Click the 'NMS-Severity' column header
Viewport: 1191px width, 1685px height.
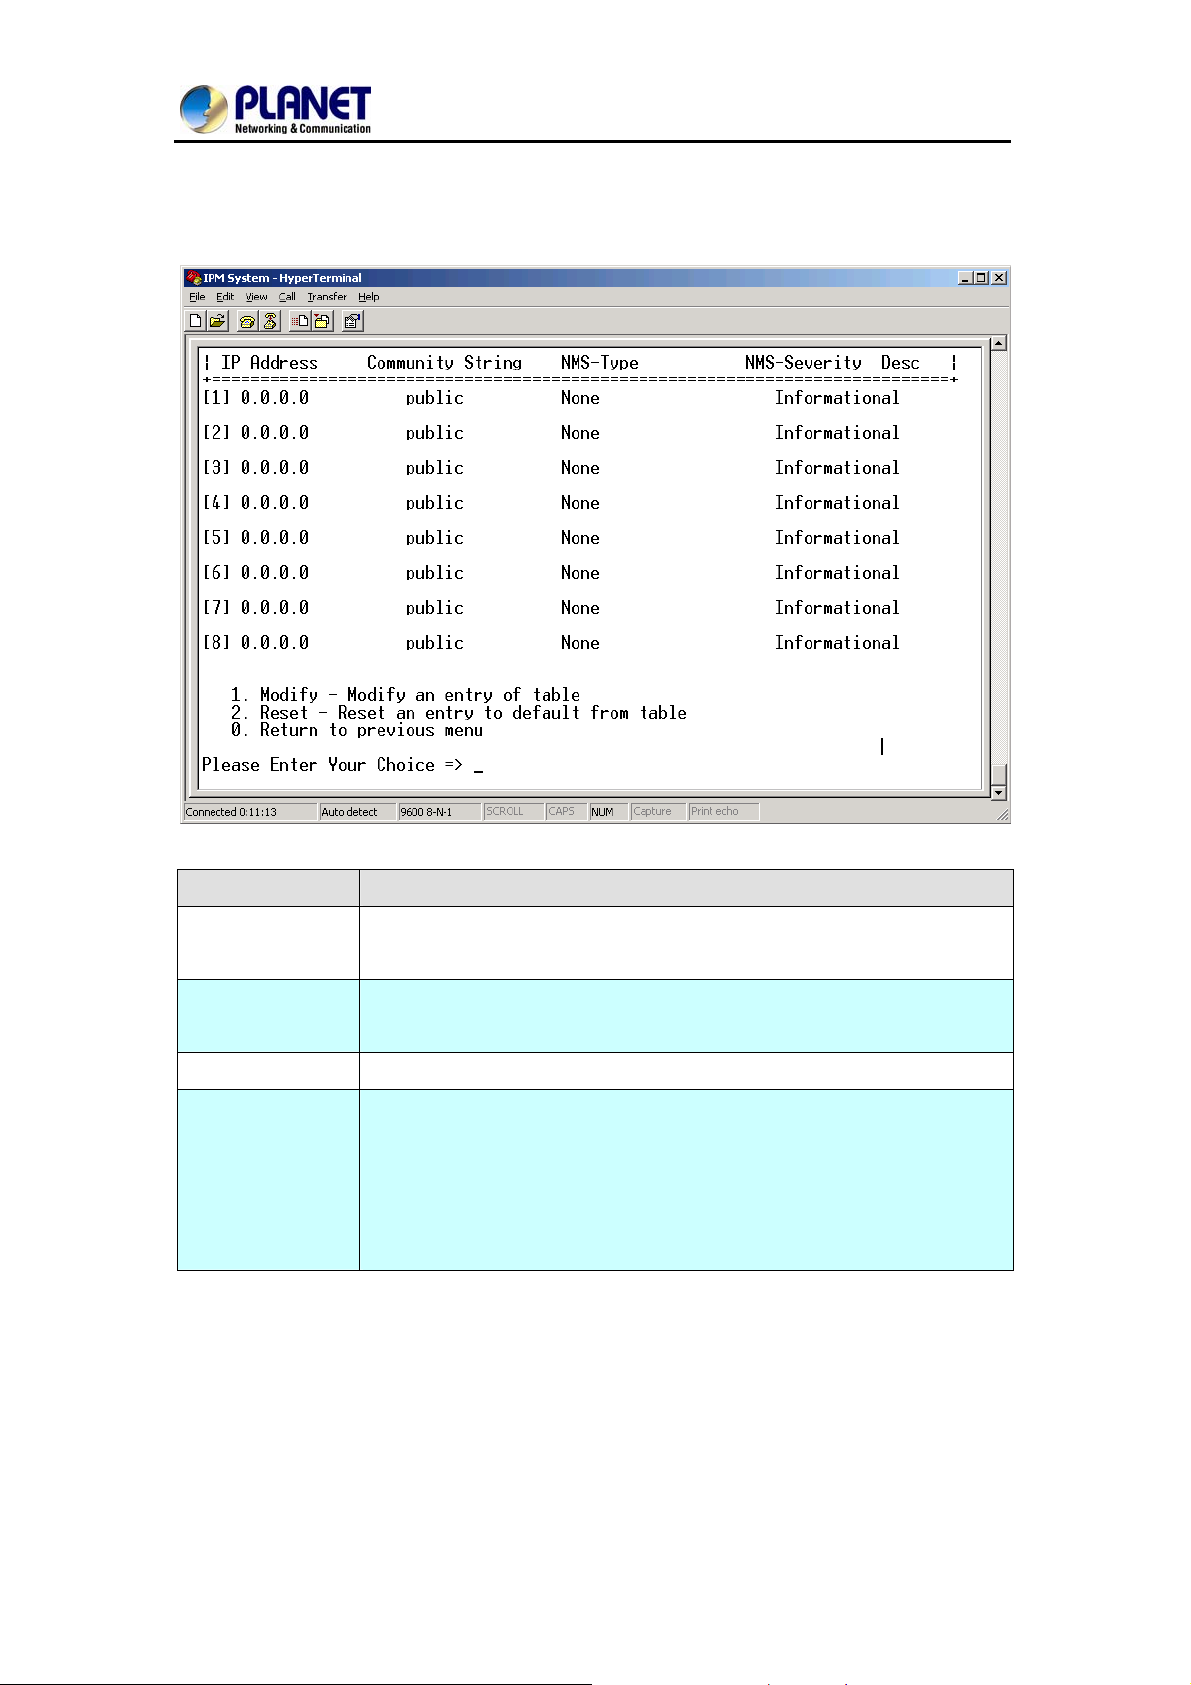803,363
